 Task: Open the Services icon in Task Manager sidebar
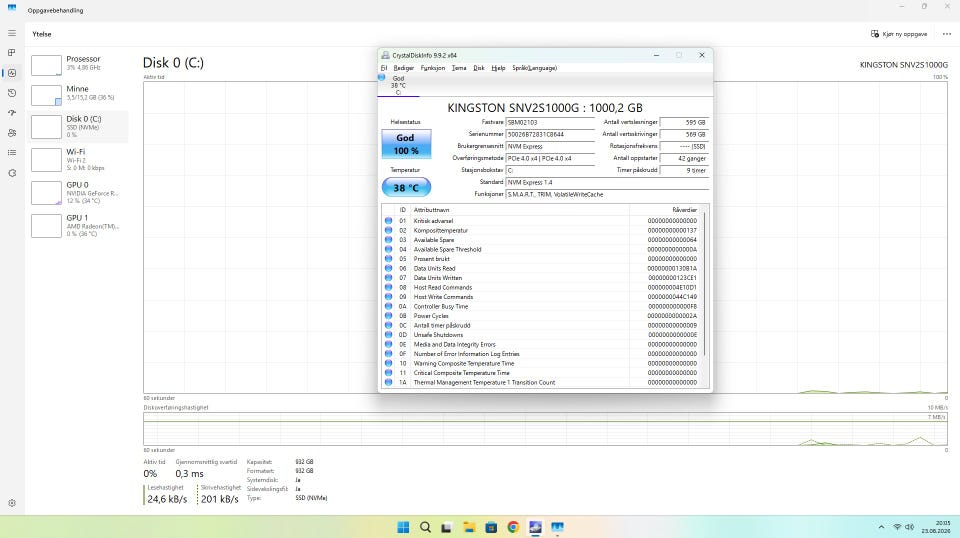tap(12, 173)
